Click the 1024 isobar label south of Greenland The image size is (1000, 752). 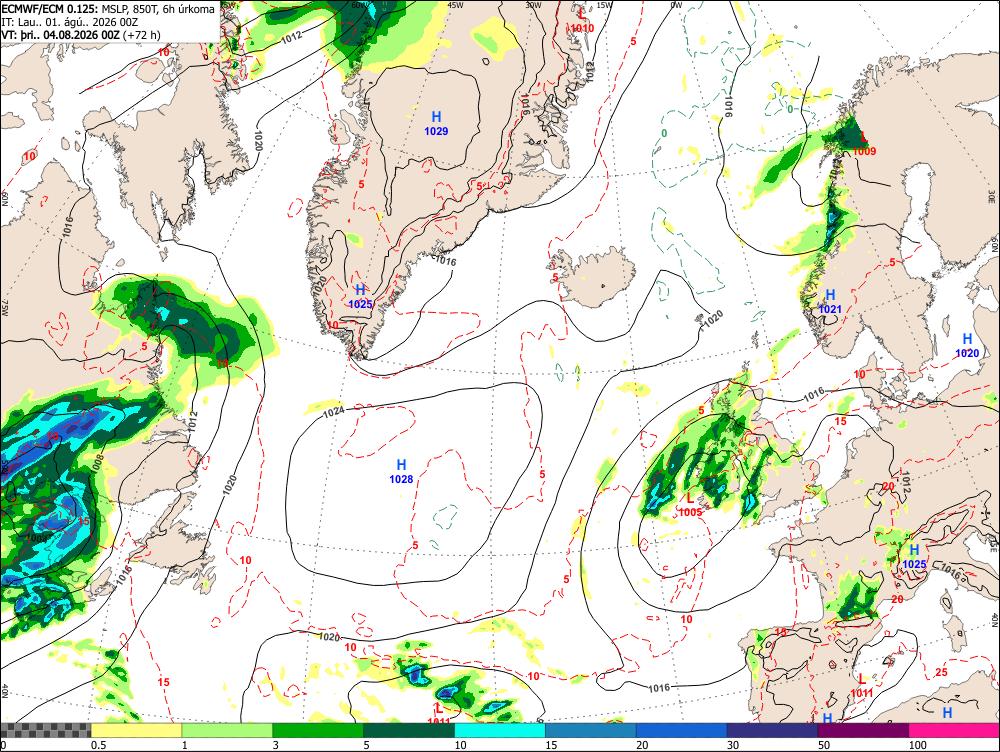click(x=334, y=412)
